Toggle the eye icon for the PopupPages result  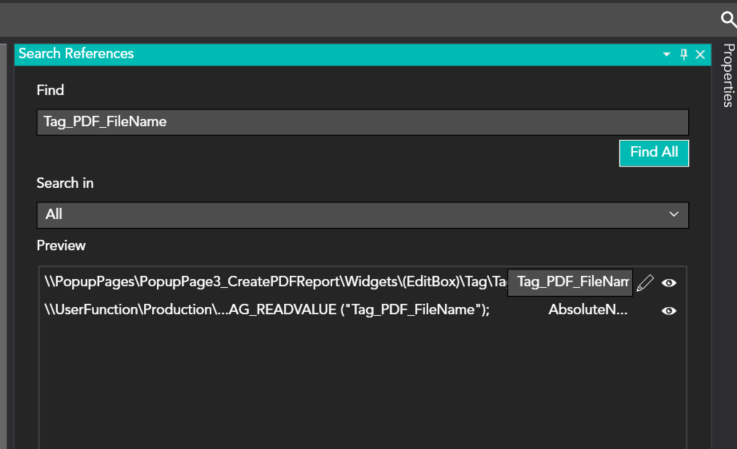click(669, 283)
